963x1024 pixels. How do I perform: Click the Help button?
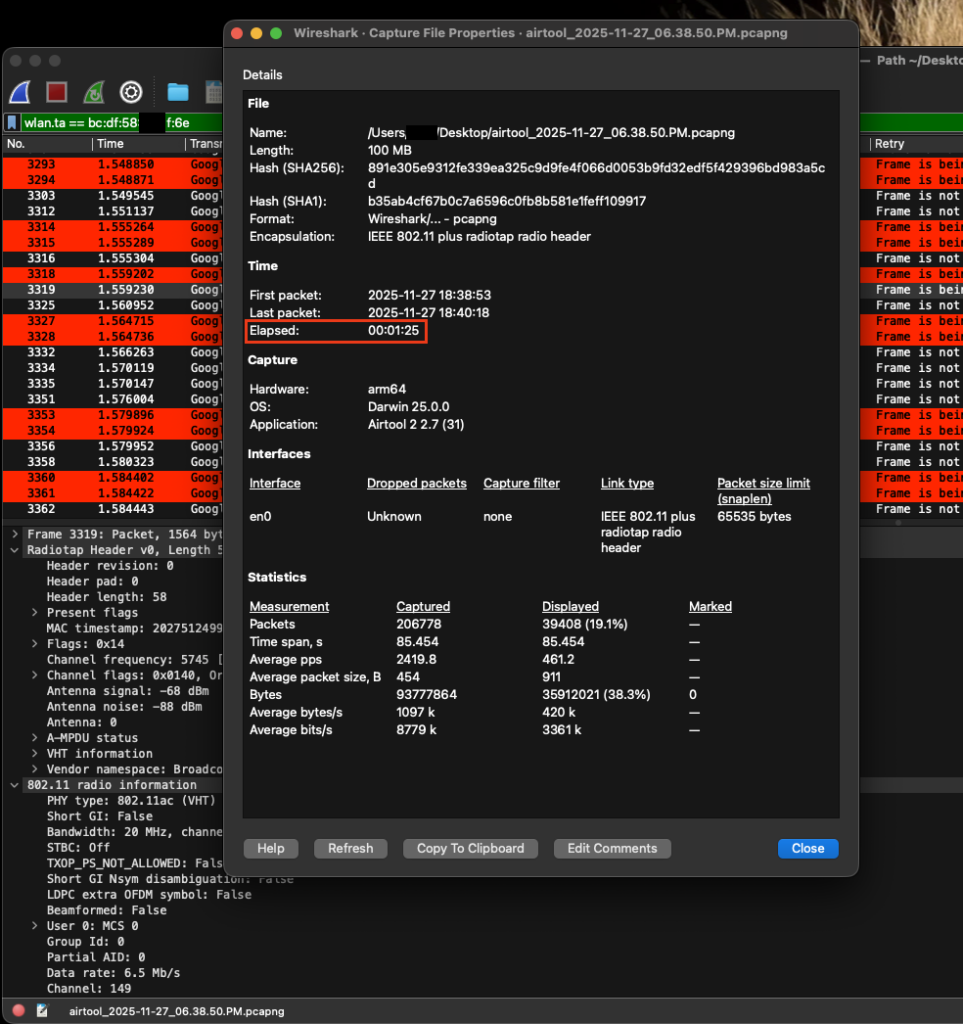[x=271, y=848]
